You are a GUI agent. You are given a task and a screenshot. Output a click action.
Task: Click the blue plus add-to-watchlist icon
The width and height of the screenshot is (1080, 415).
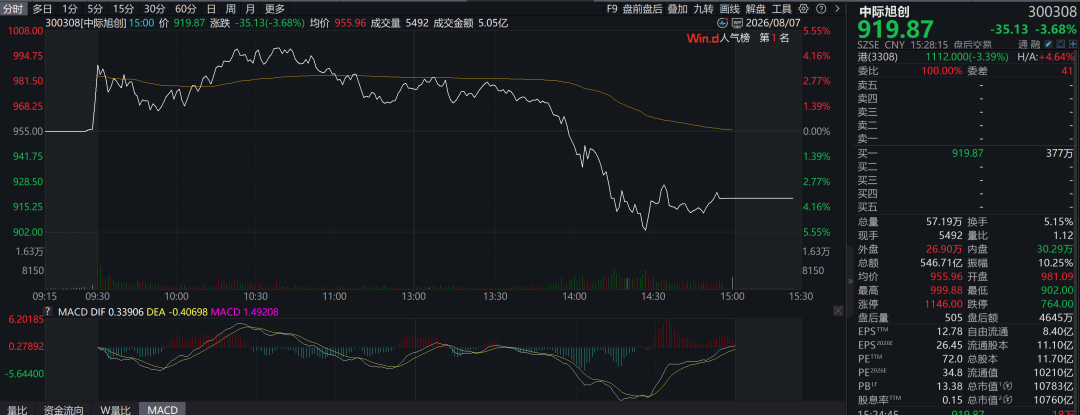click(x=1073, y=43)
